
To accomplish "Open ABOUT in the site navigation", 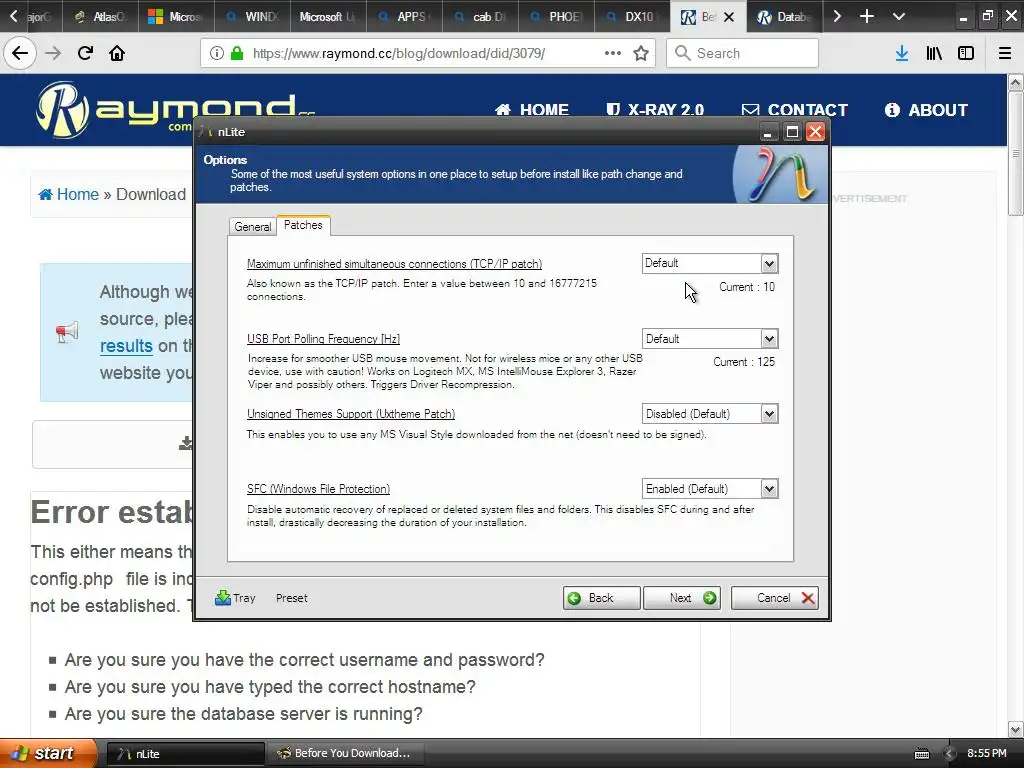I will click(926, 110).
